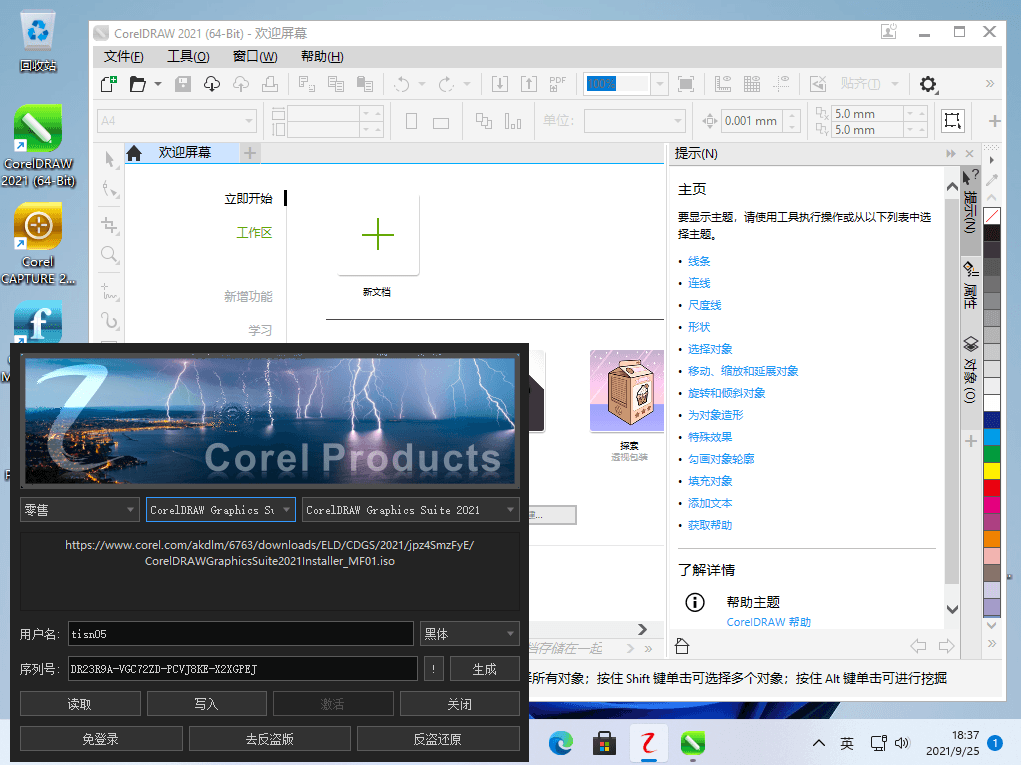Open the 零售 dropdown in keygen
Screen dimensions: 1021x765
coord(79,510)
